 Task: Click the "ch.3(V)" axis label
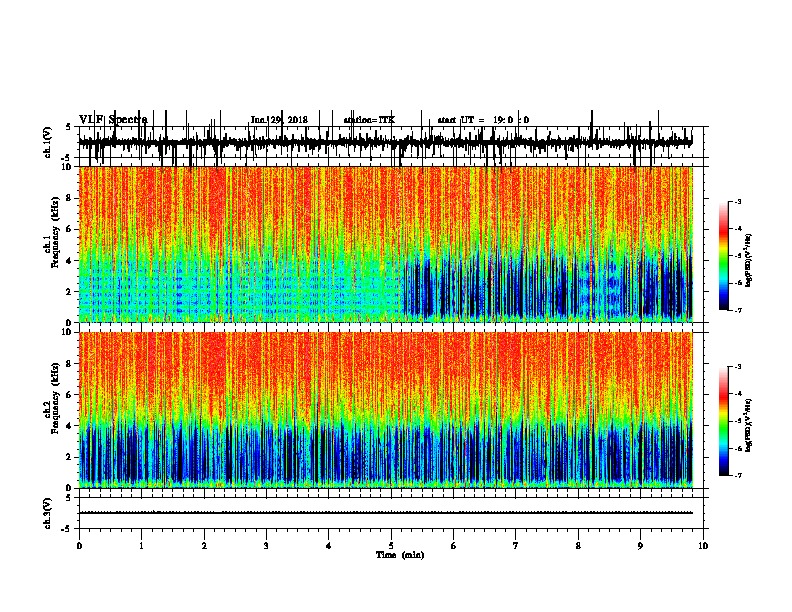pos(48,513)
